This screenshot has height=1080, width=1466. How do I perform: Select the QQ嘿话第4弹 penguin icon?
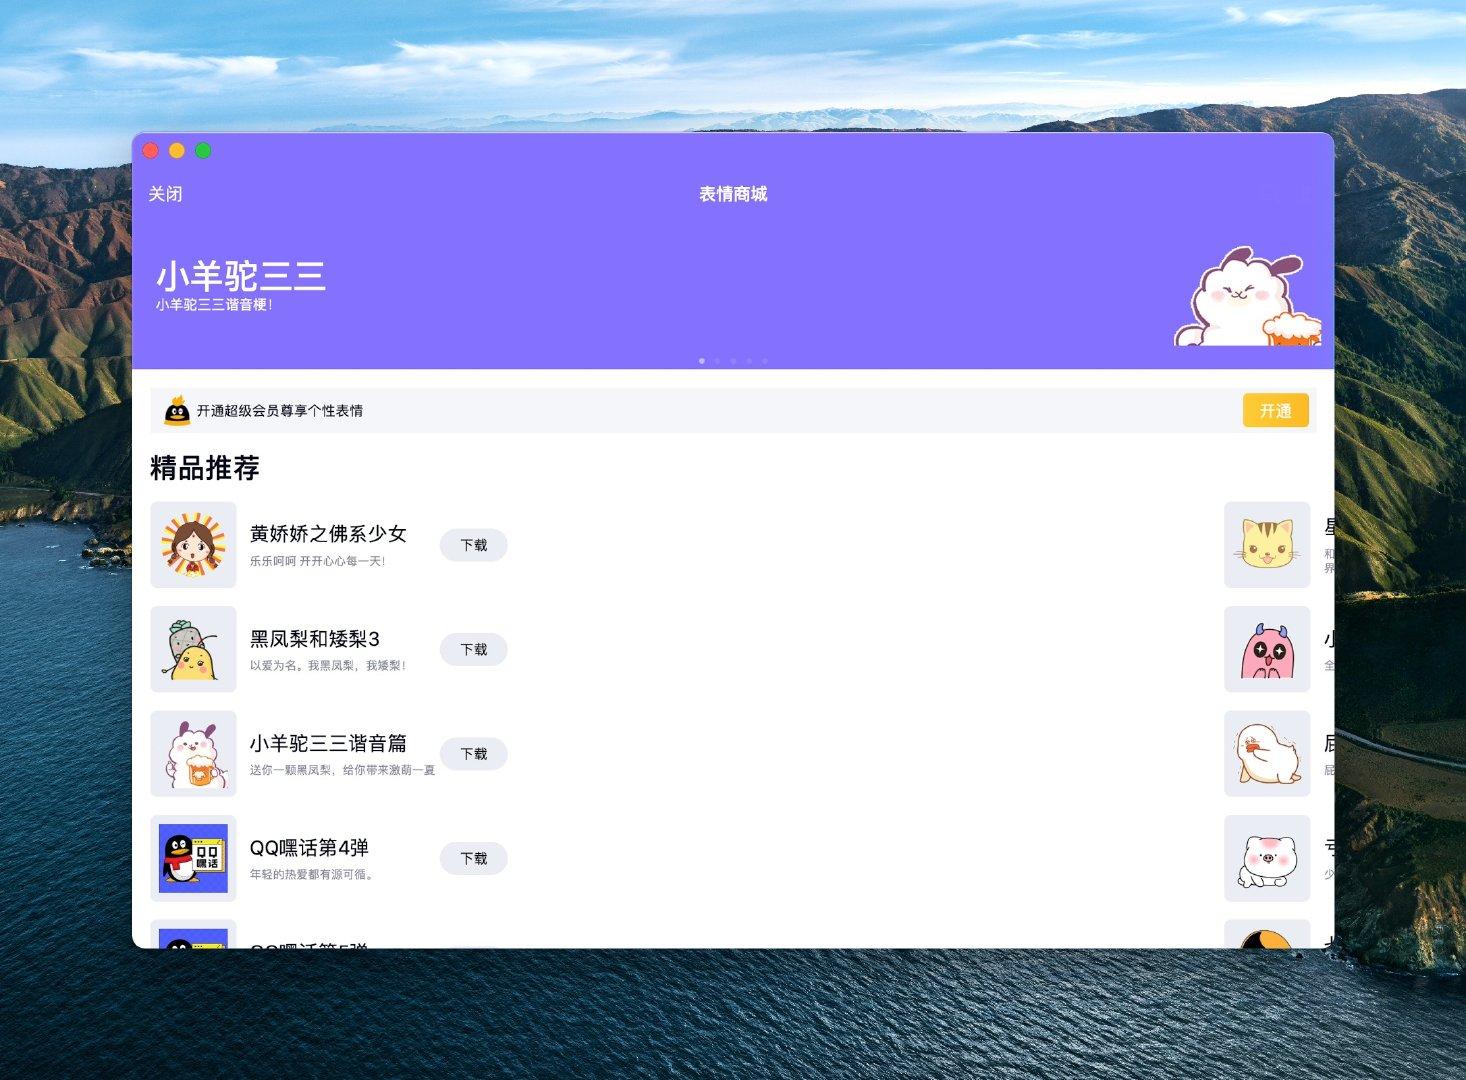pos(193,858)
